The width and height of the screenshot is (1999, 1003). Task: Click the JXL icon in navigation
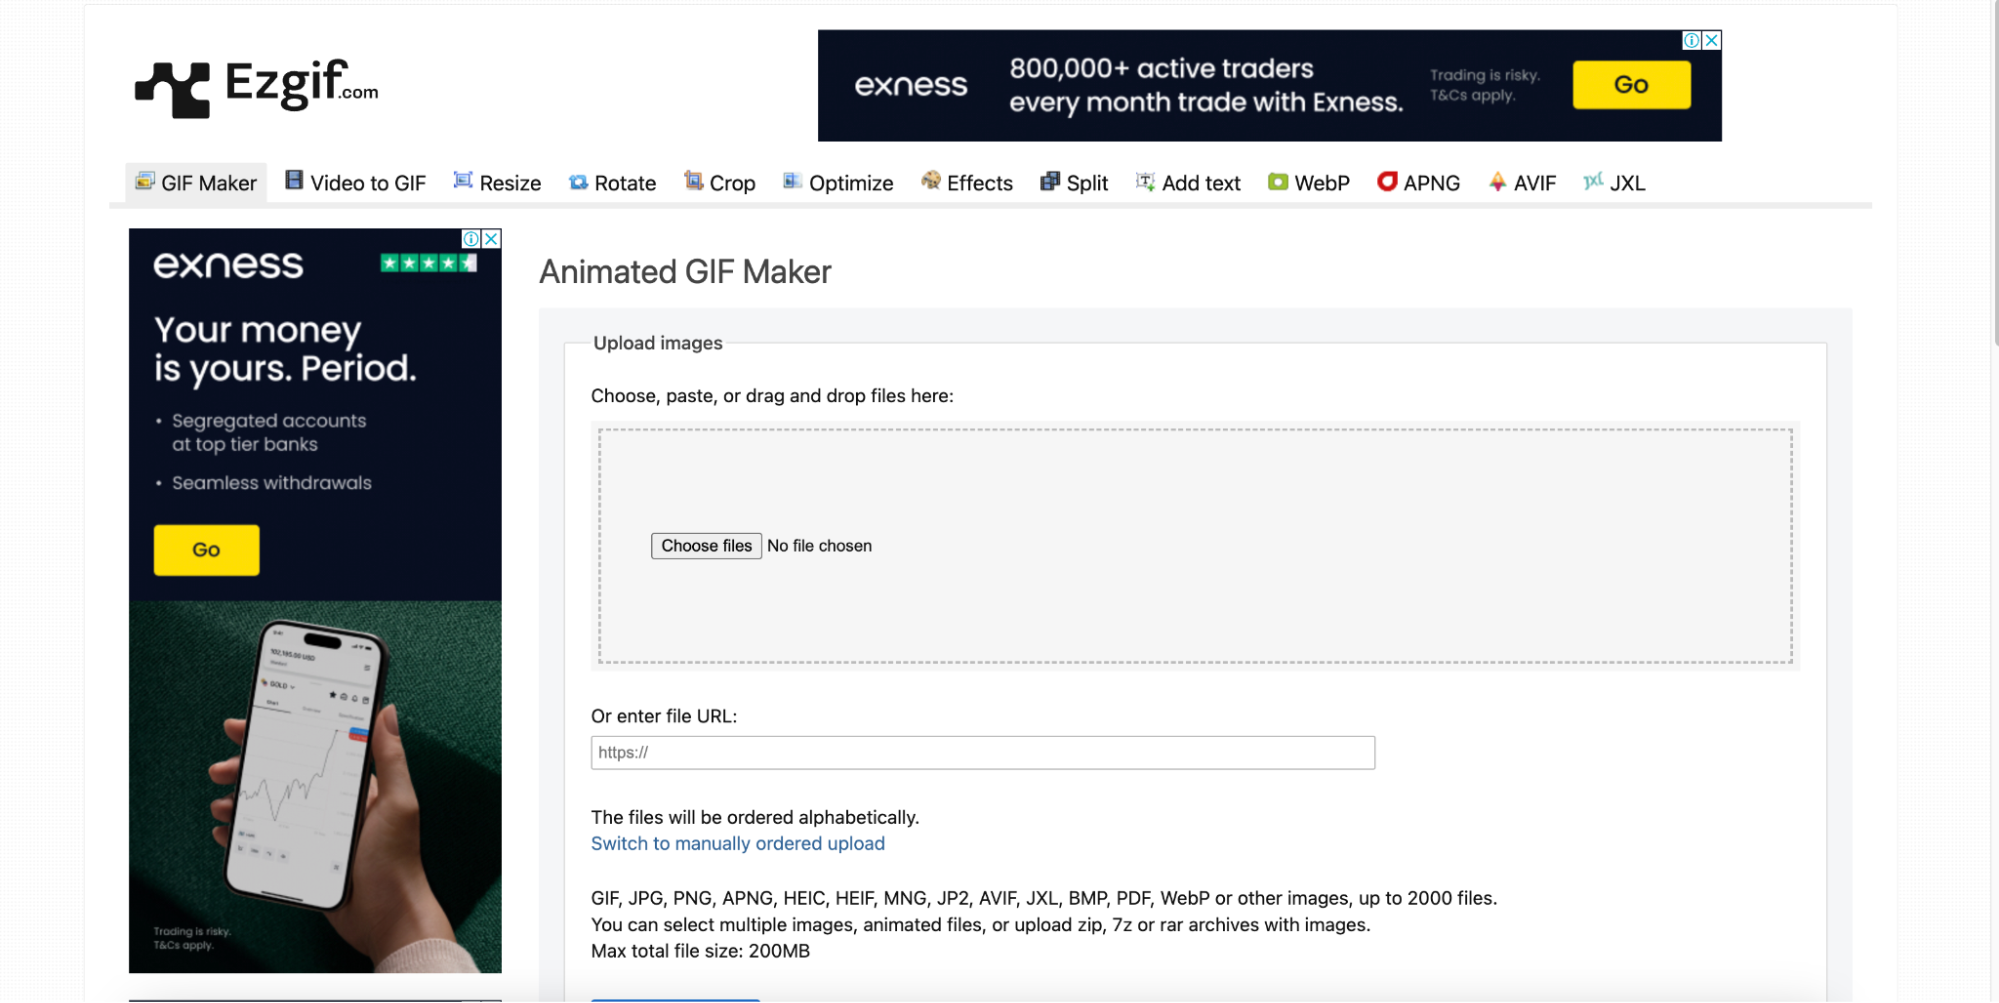coord(1593,181)
